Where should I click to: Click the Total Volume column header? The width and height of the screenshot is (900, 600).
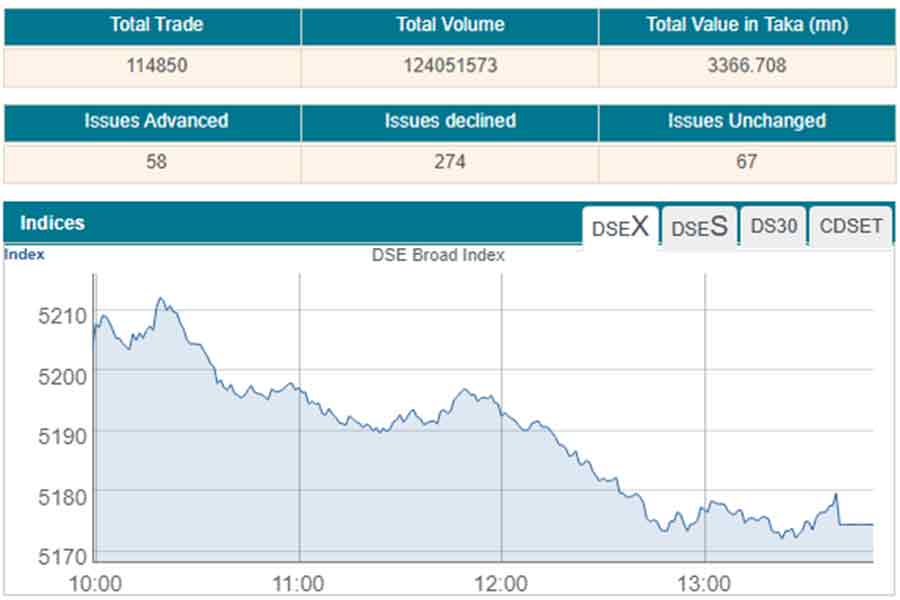point(450,25)
